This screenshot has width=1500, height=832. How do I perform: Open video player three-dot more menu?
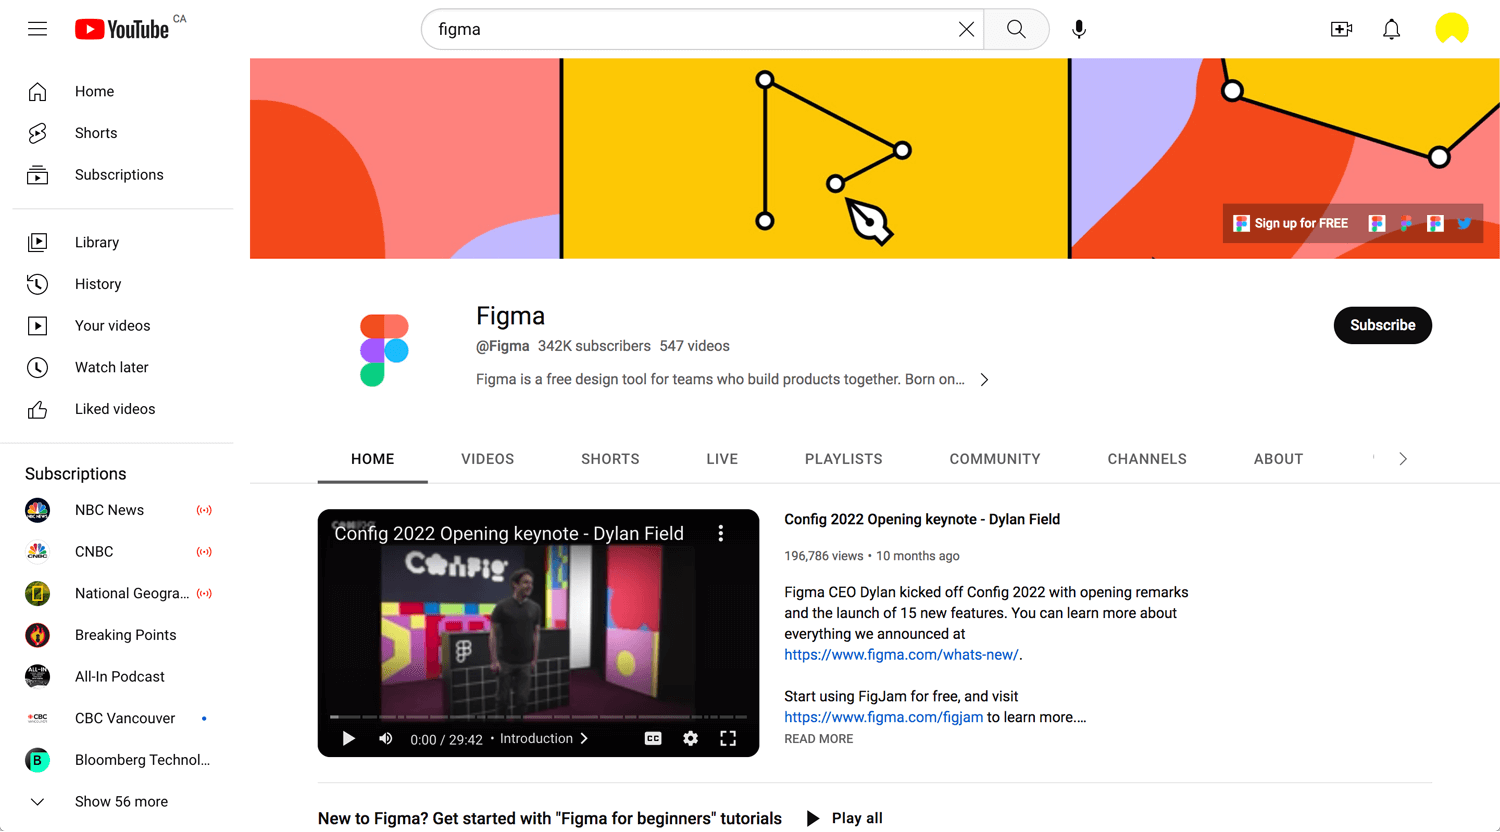(721, 534)
